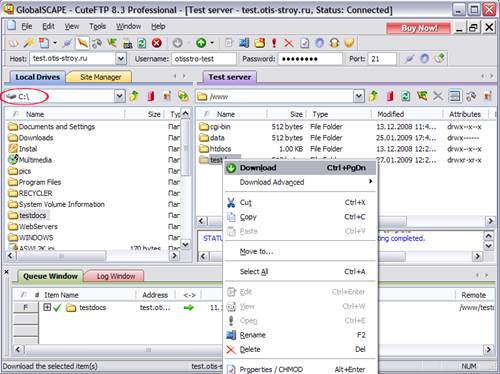
Task: Open the local C:\ path dropdown
Action: (120, 96)
